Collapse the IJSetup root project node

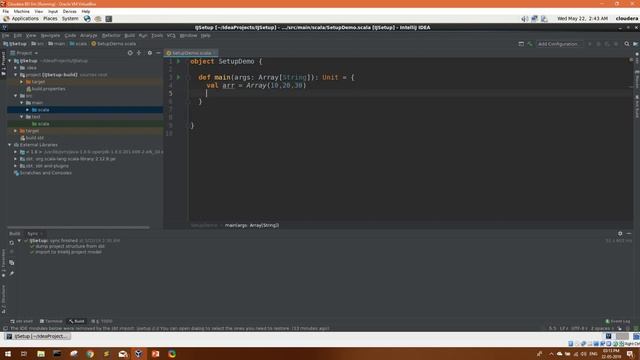point(10,61)
